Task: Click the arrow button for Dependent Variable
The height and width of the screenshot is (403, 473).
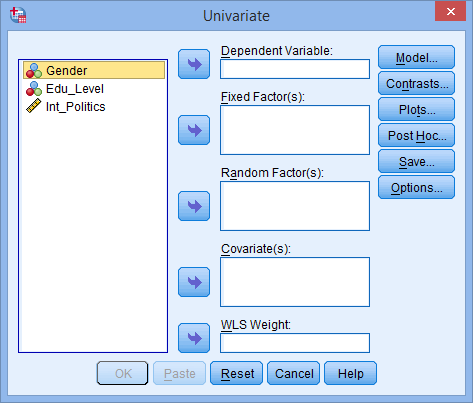Action: (194, 64)
